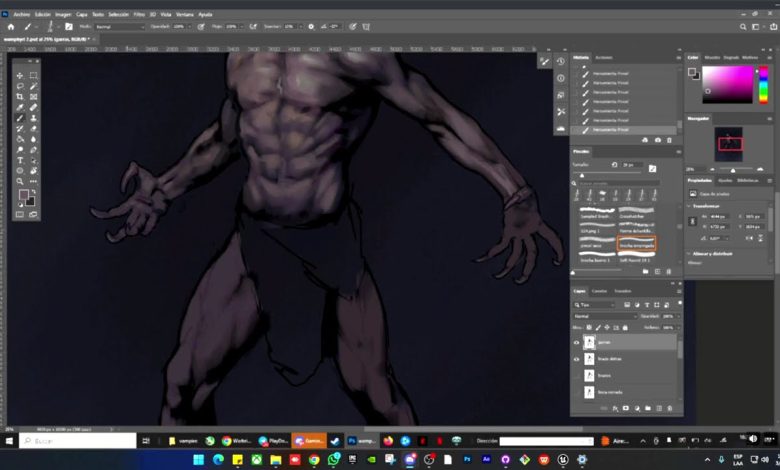
Task: Select the Move tool in the toolbox
Action: pyautogui.click(x=20, y=75)
